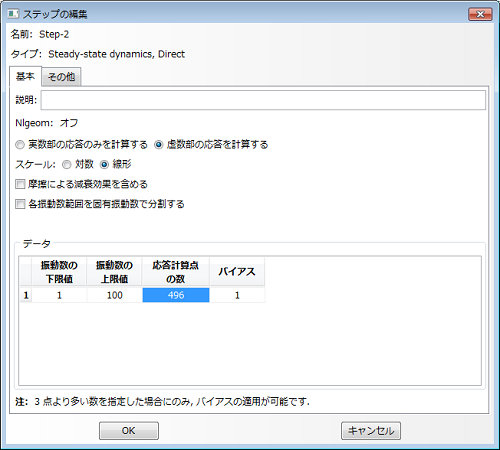Click into the 説明 description field
Viewport: 500px width, 450px height.
click(263, 100)
